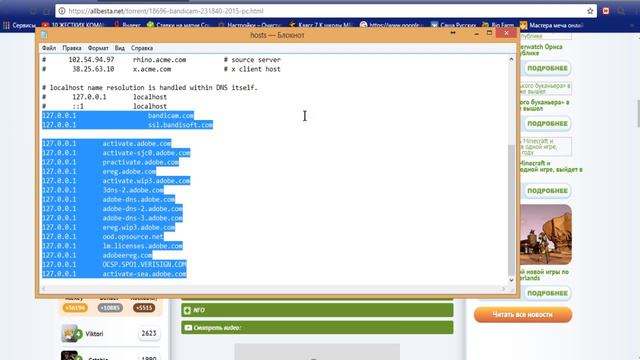Click the NFO icon on the green bar
This screenshot has width=640, height=360.
tap(187, 310)
